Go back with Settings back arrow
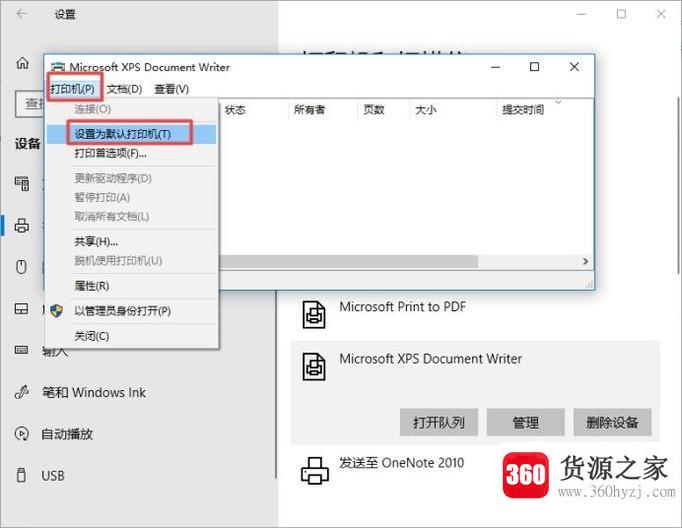This screenshot has height=528, width=682. click(22, 14)
